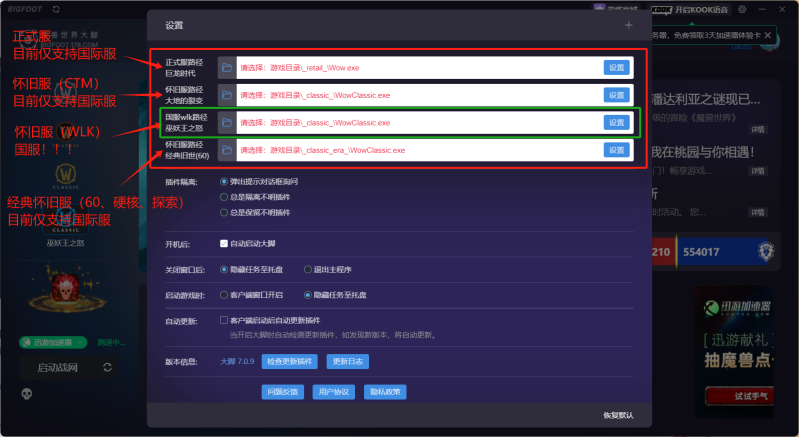This screenshot has width=799, height=437.
Task: Select 弹出提示对话框询问 radio option
Action: [x=224, y=182]
